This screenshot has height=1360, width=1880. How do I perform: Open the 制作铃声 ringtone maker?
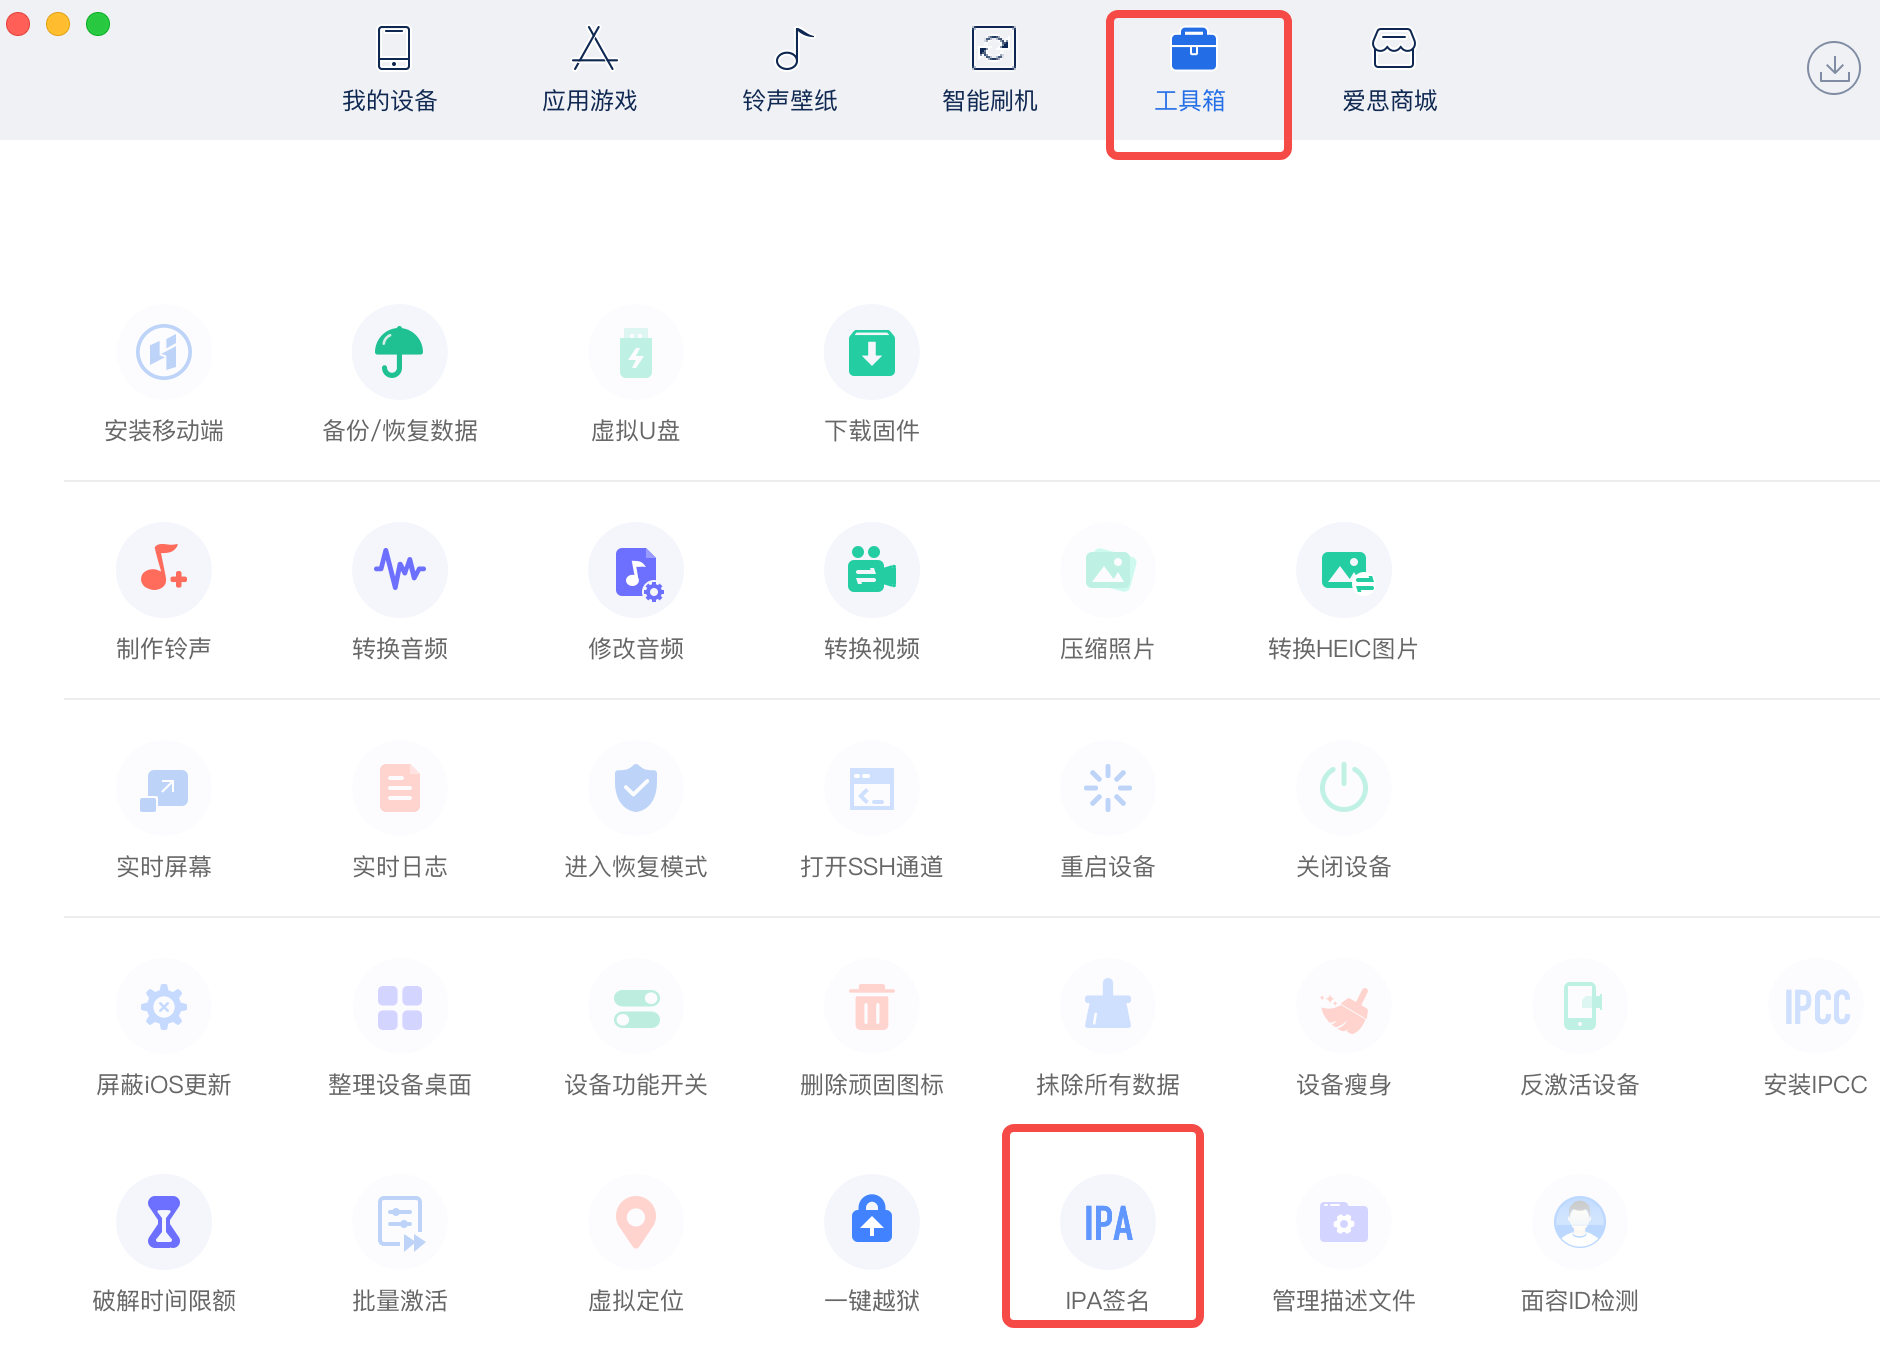click(x=164, y=571)
